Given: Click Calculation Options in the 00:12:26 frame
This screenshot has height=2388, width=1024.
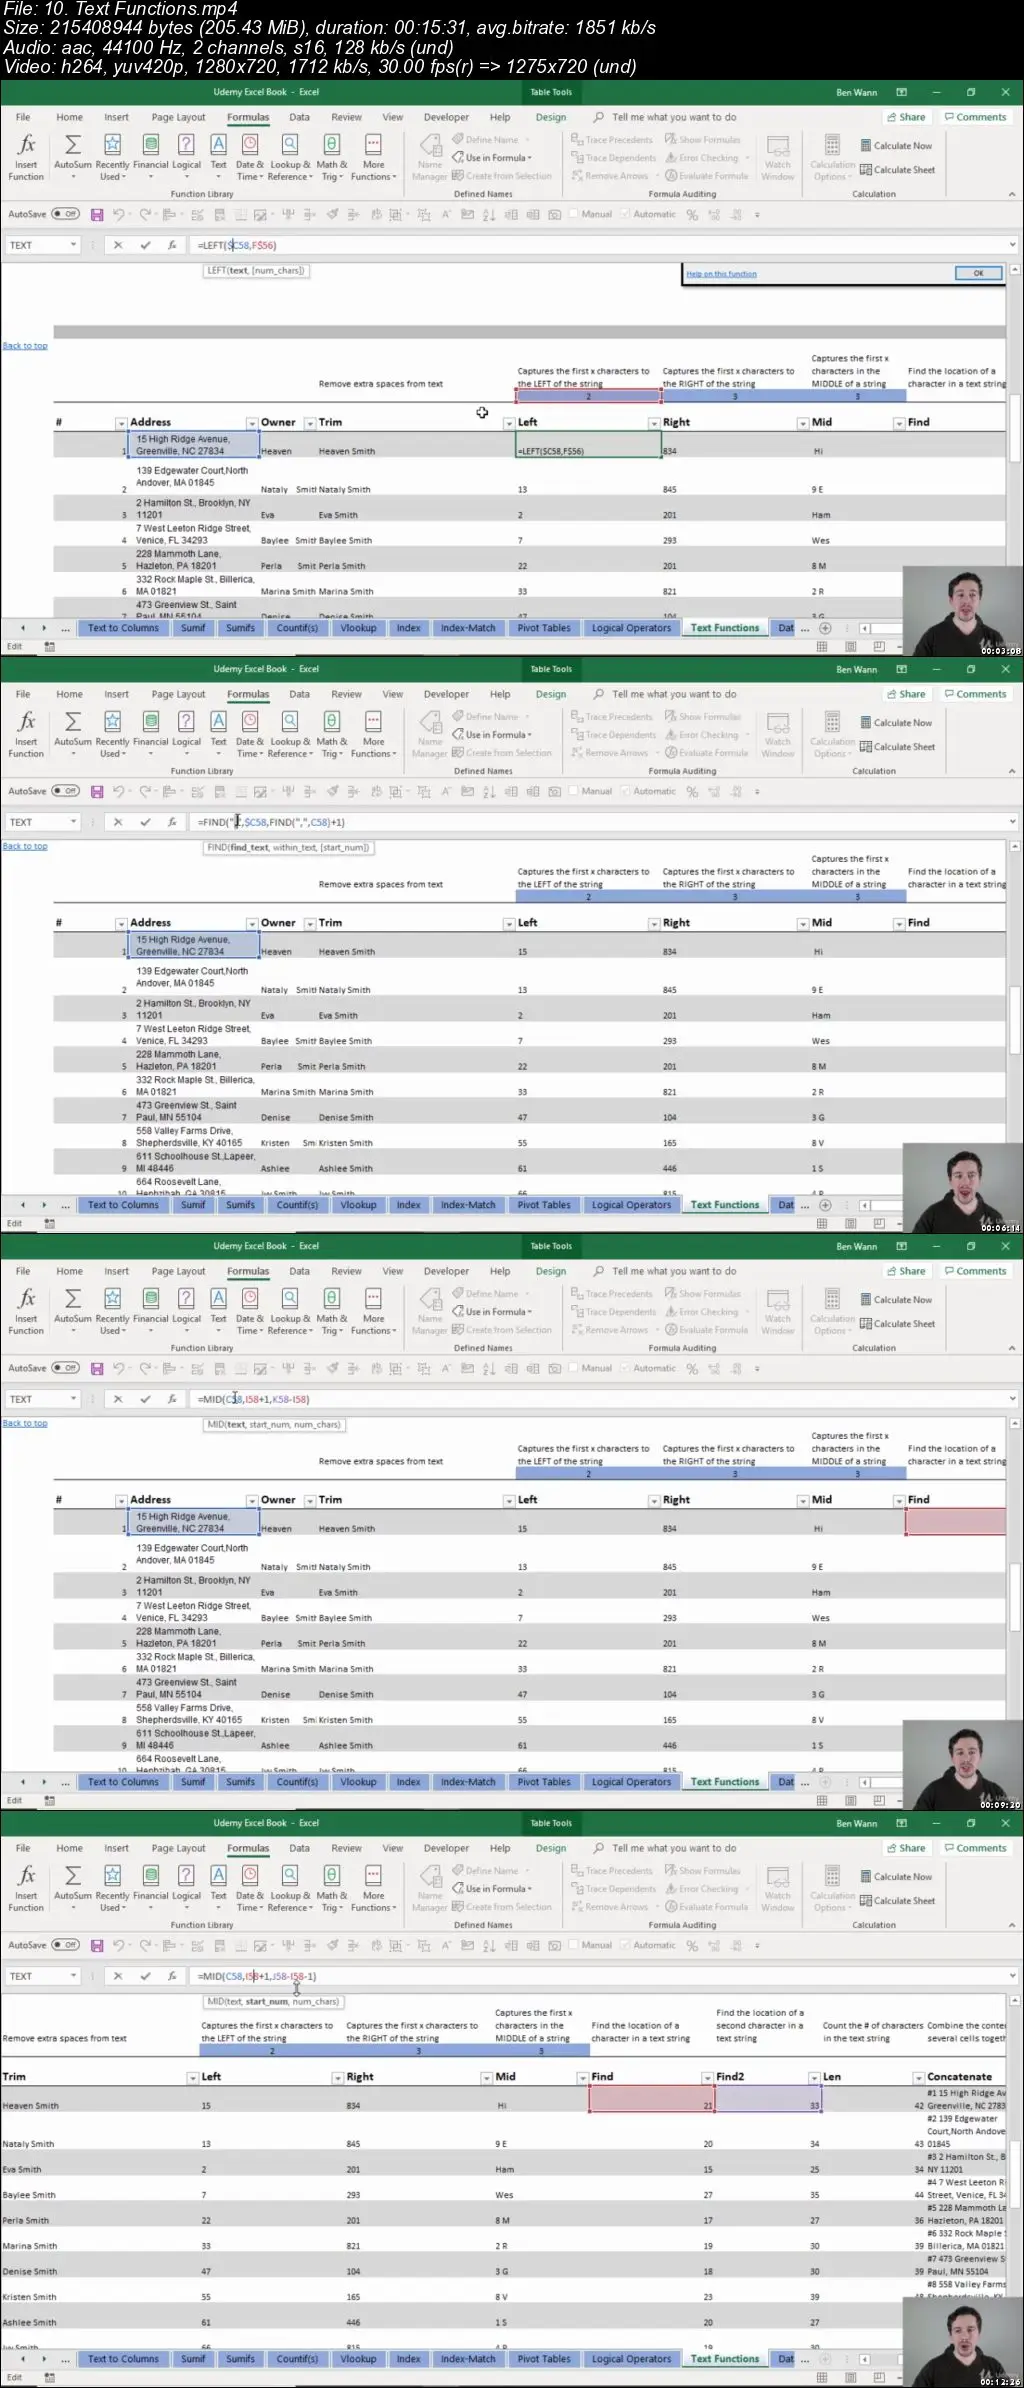Looking at the screenshot, I should 833,1888.
